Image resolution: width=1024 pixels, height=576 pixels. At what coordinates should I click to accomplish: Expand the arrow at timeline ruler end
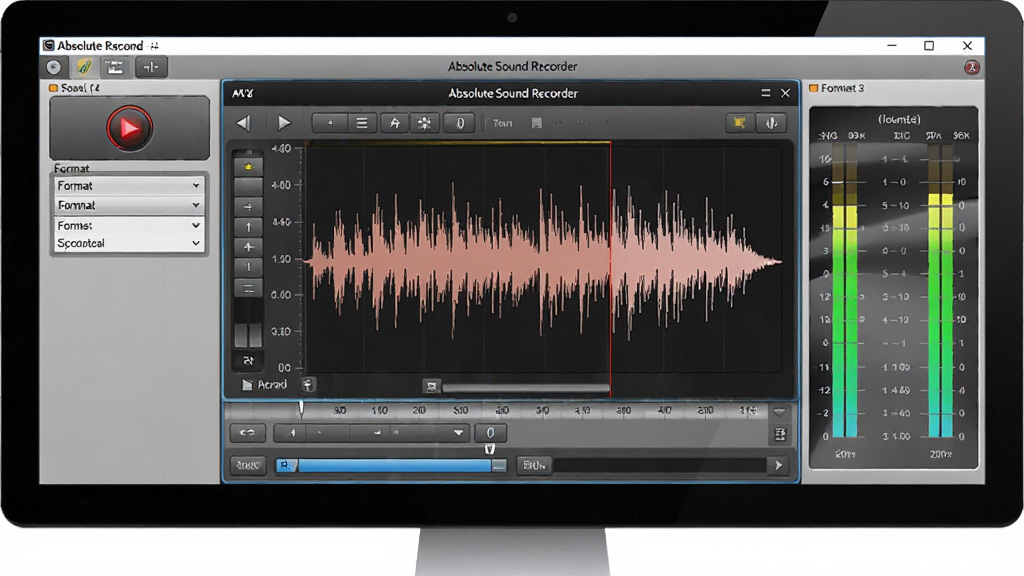coord(779,411)
